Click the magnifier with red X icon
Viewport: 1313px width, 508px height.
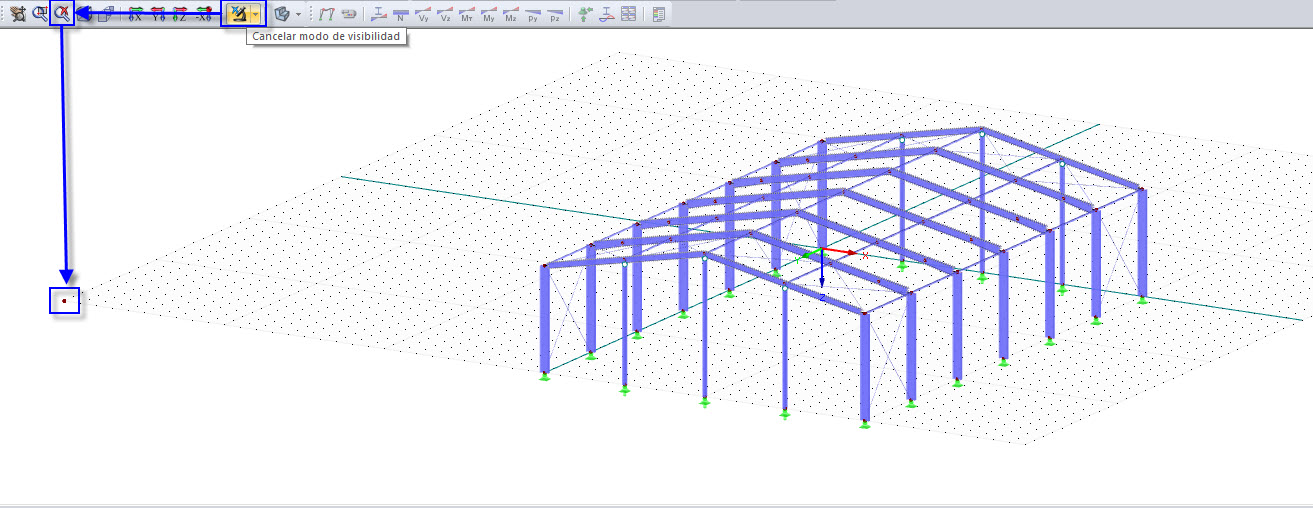[x=62, y=14]
